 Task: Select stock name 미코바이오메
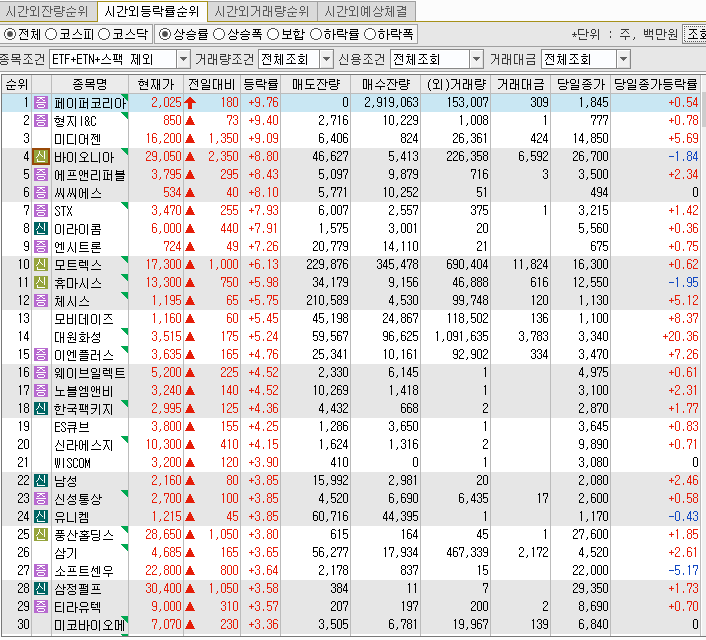[x=89, y=625]
